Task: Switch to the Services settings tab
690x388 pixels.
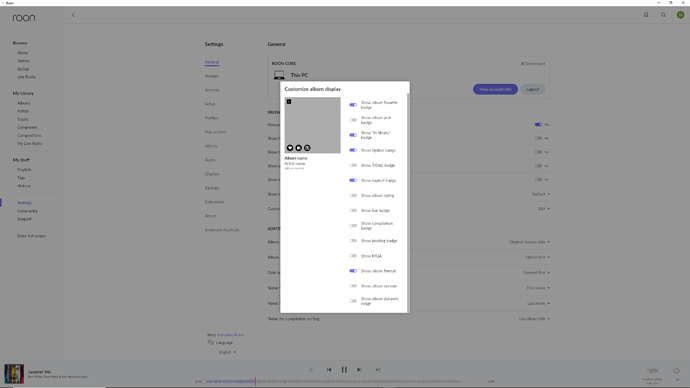Action: 212,90
